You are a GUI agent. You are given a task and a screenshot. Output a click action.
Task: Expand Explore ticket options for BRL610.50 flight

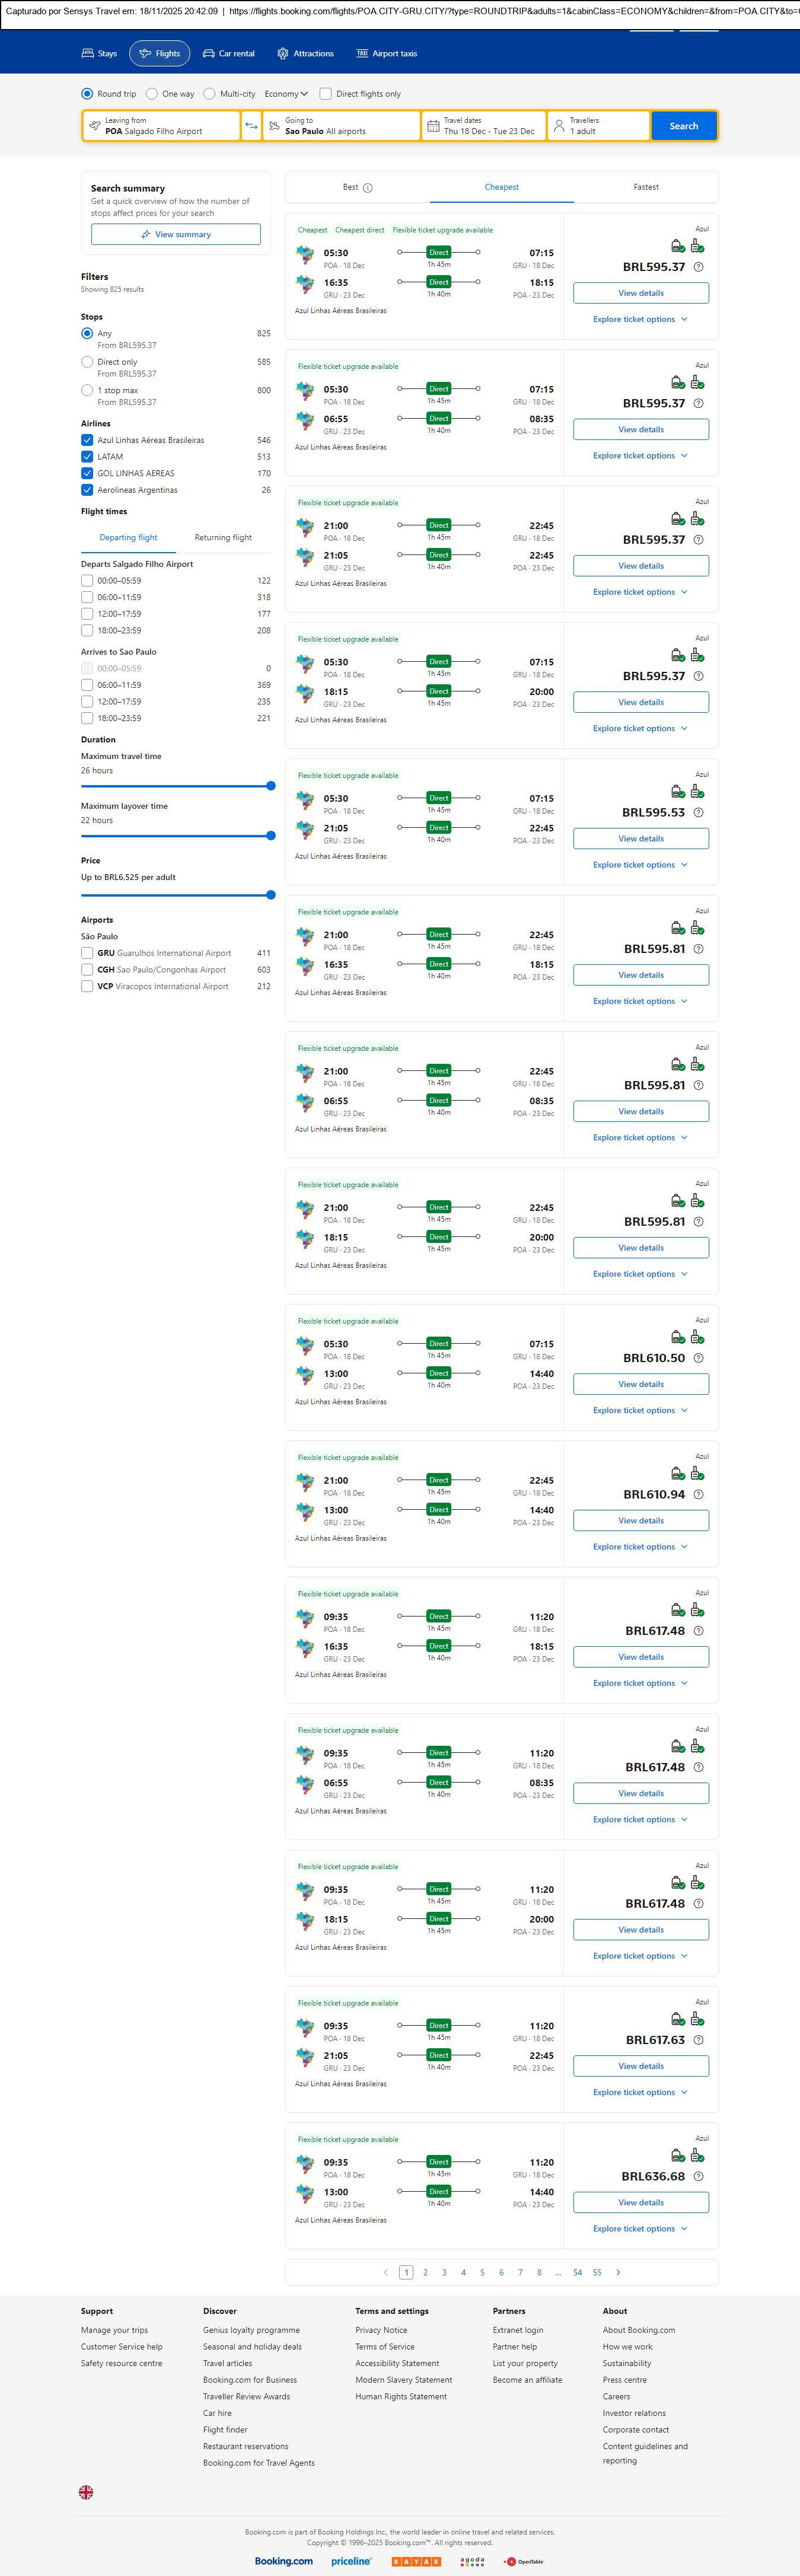point(640,1410)
